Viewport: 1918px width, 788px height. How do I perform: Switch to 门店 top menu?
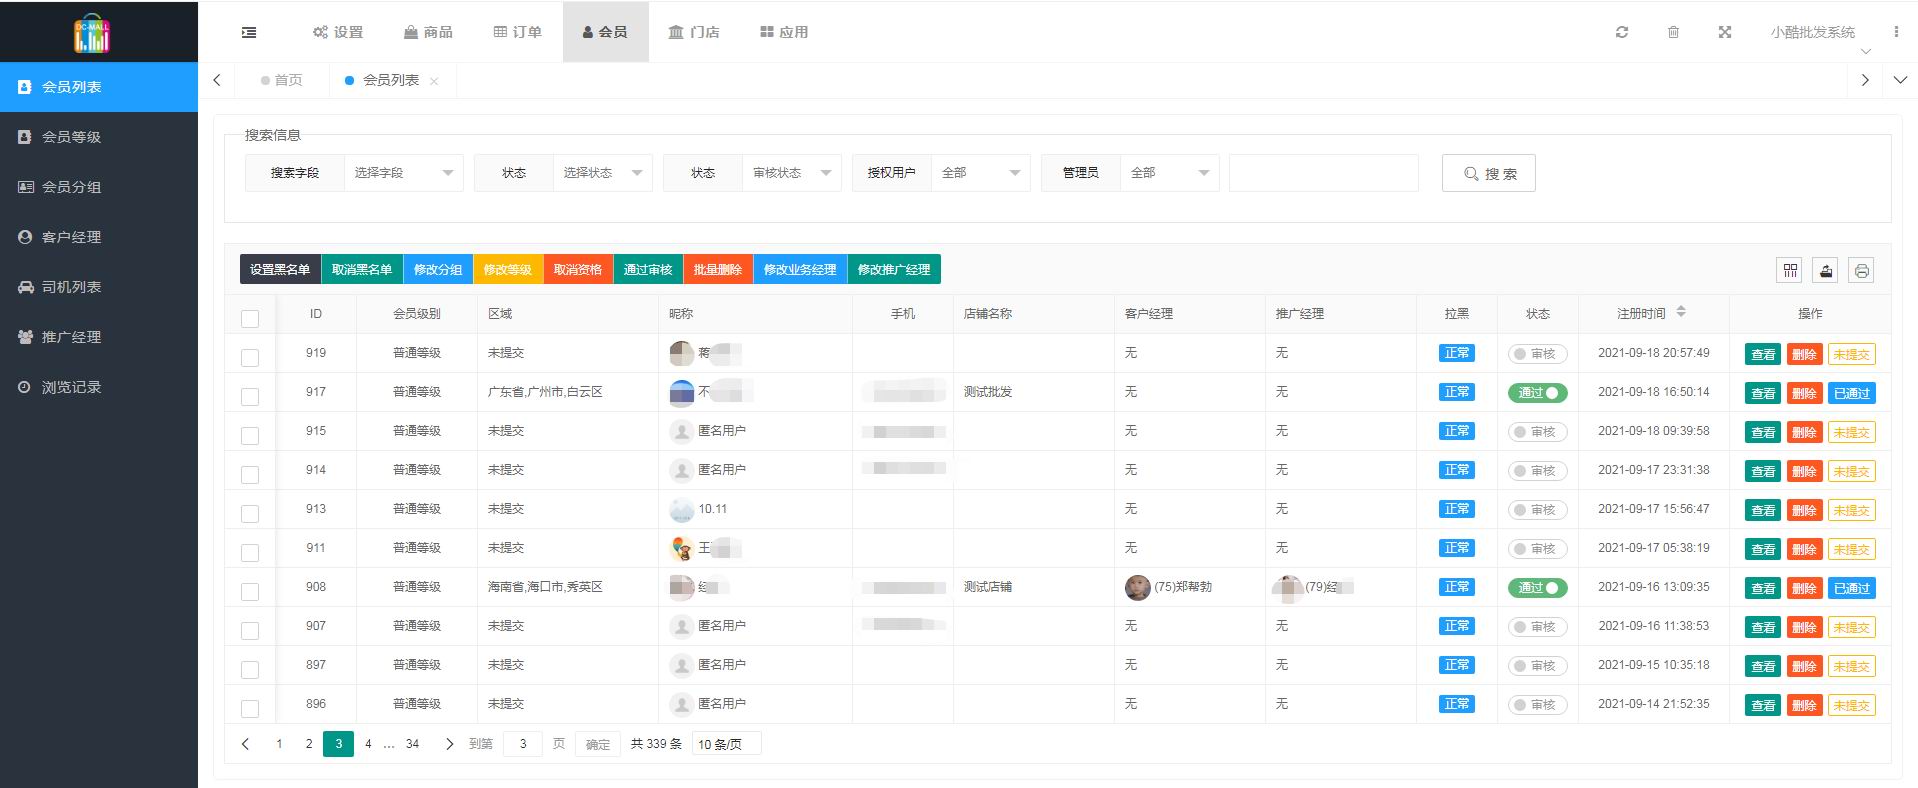click(694, 32)
